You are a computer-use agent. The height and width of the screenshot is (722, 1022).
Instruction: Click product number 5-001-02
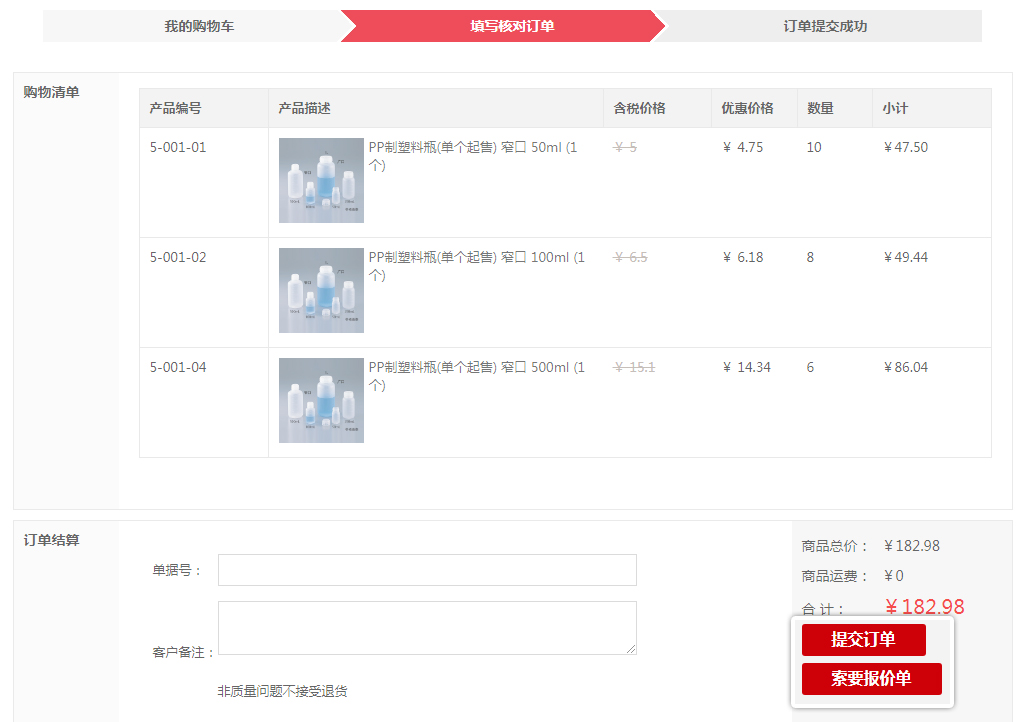click(x=178, y=257)
